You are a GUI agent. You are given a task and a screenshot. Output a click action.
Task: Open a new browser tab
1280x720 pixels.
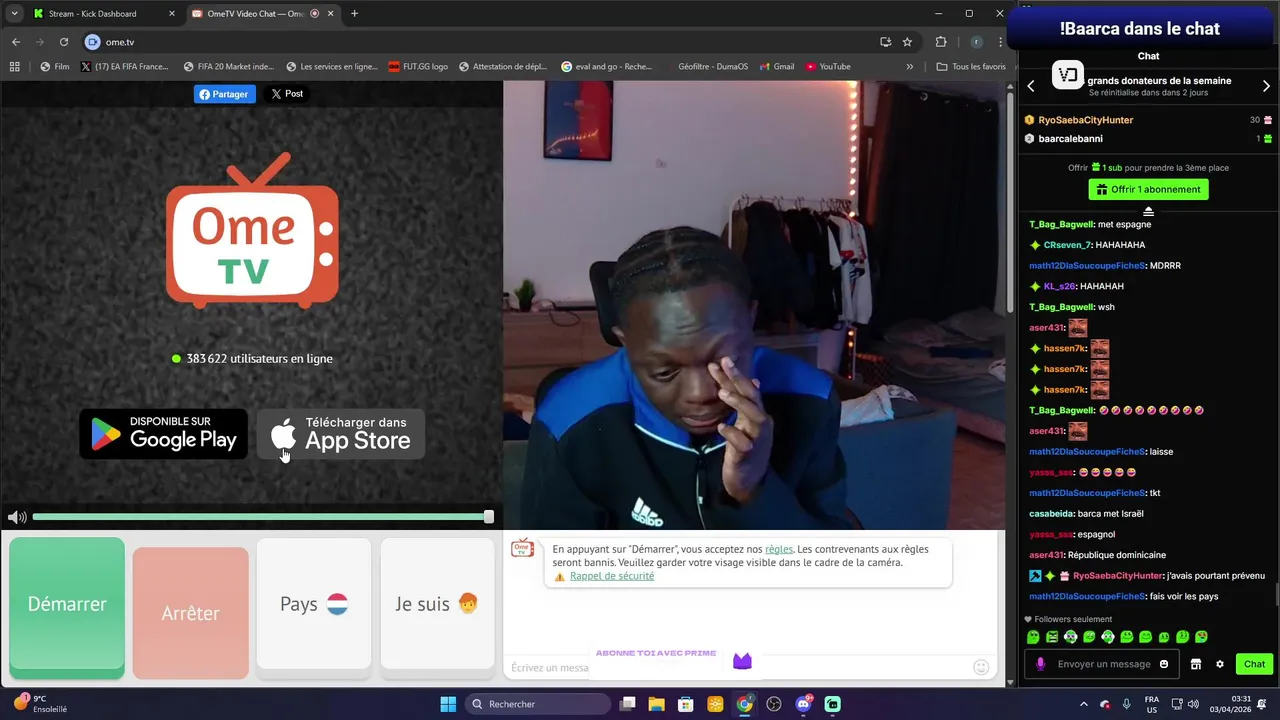(x=354, y=14)
